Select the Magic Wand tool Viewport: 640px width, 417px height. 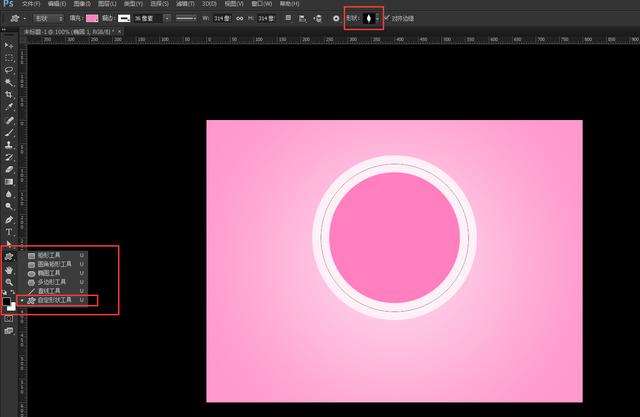tap(9, 82)
